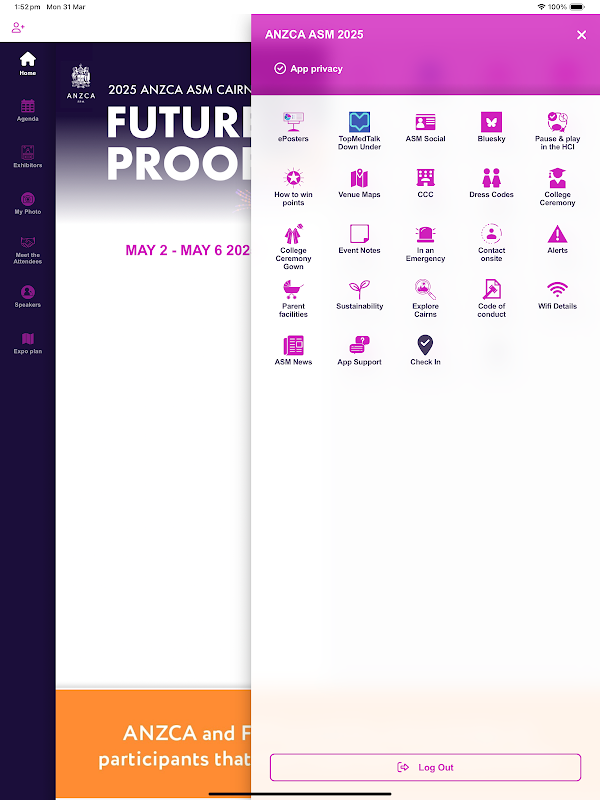The width and height of the screenshot is (600, 800).
Task: Open Agenda in the sidebar
Action: (x=28, y=110)
